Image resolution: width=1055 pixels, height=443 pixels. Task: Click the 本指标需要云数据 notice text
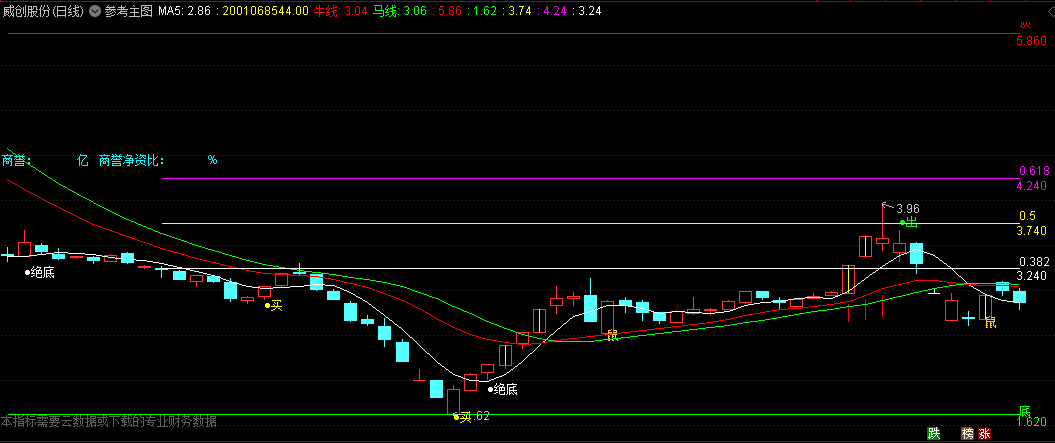[x=109, y=422]
